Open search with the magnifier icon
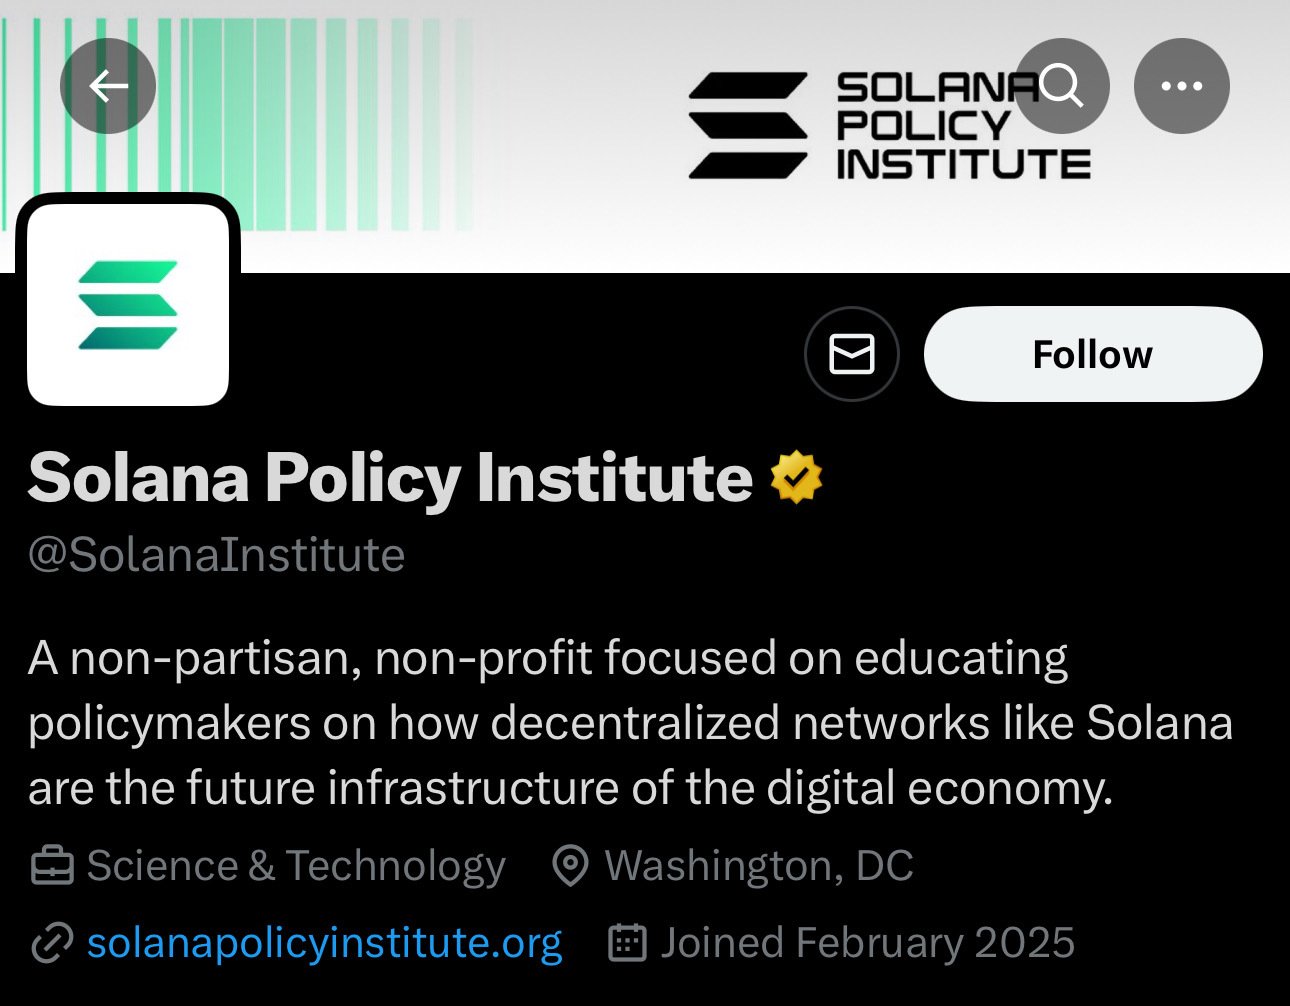 tap(1062, 86)
